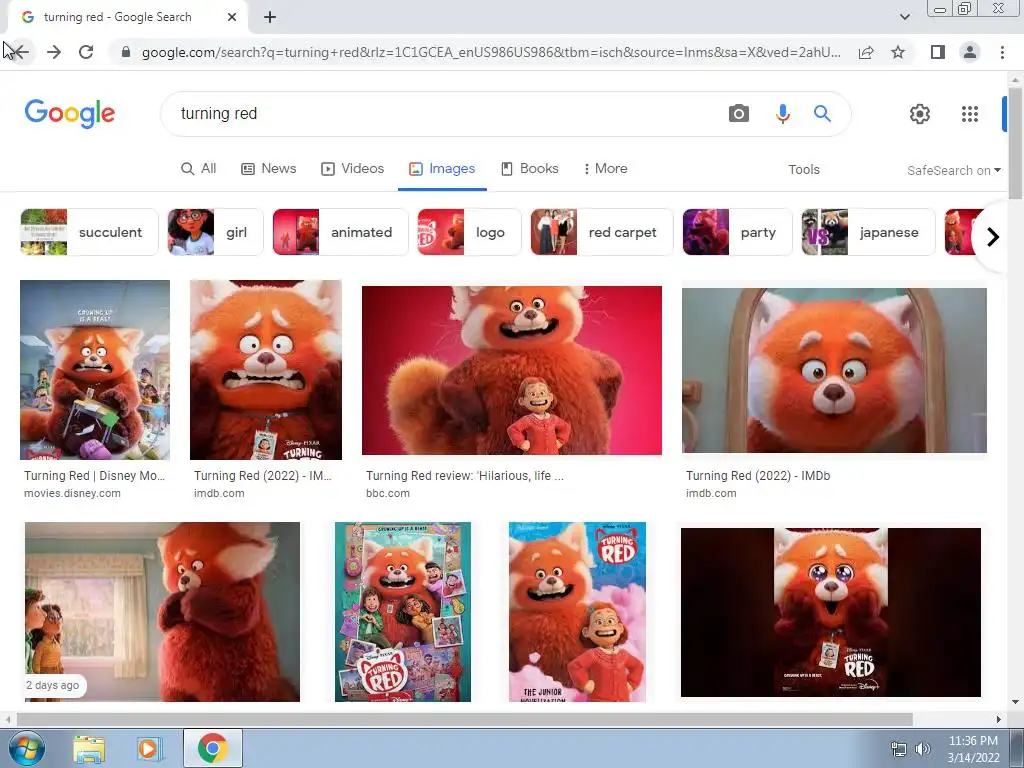Go back with the browser back arrow
The image size is (1024, 768).
tap(20, 52)
